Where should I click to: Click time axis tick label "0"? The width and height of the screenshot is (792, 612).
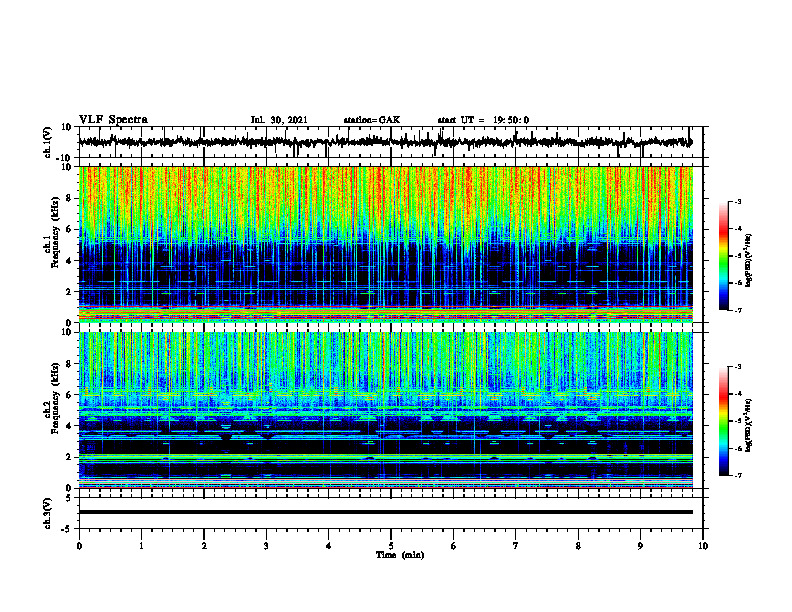tap(79, 546)
